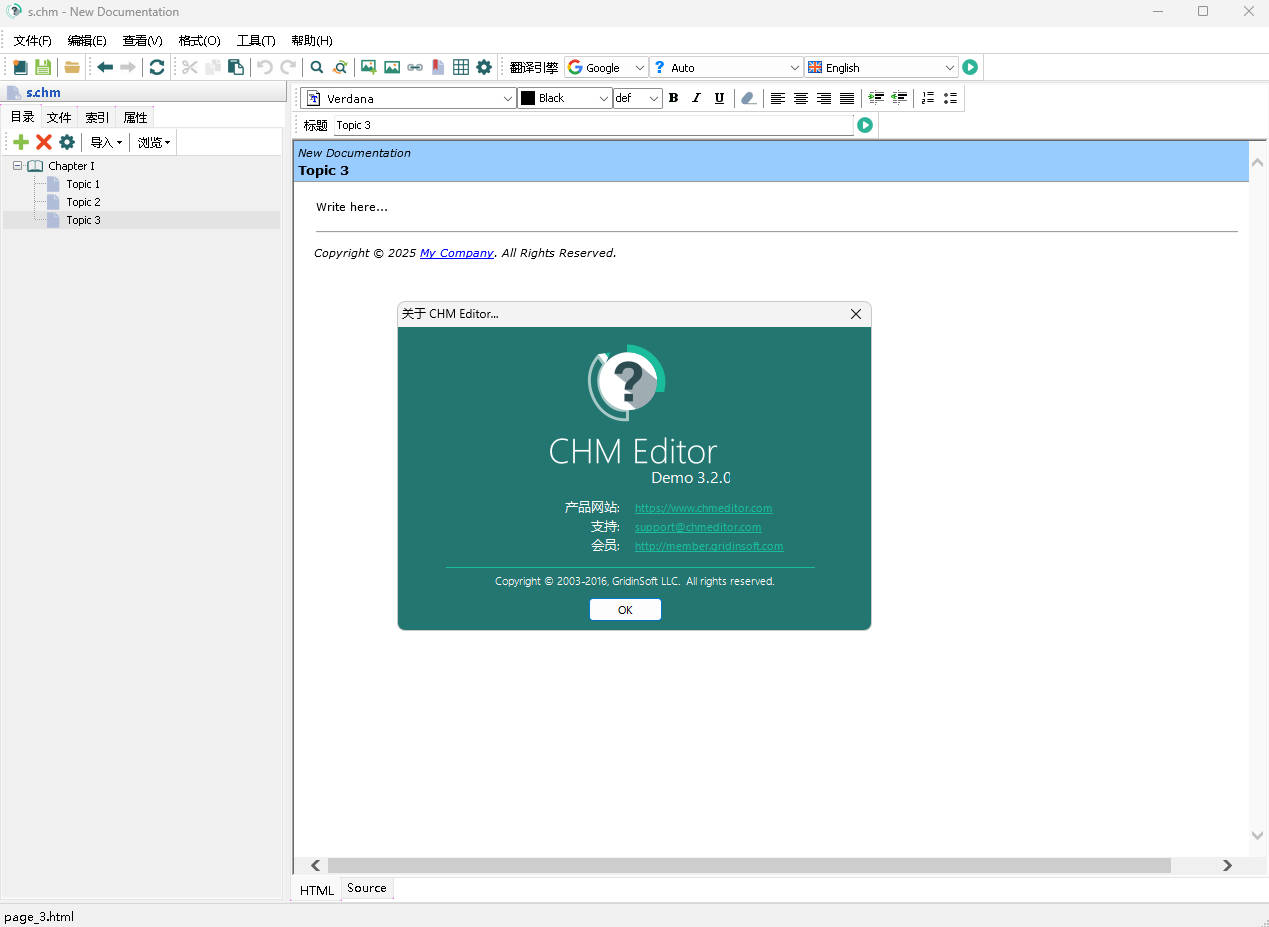The image size is (1269, 927).
Task: Insert a hyperlink with the chain icon
Action: coord(415,67)
